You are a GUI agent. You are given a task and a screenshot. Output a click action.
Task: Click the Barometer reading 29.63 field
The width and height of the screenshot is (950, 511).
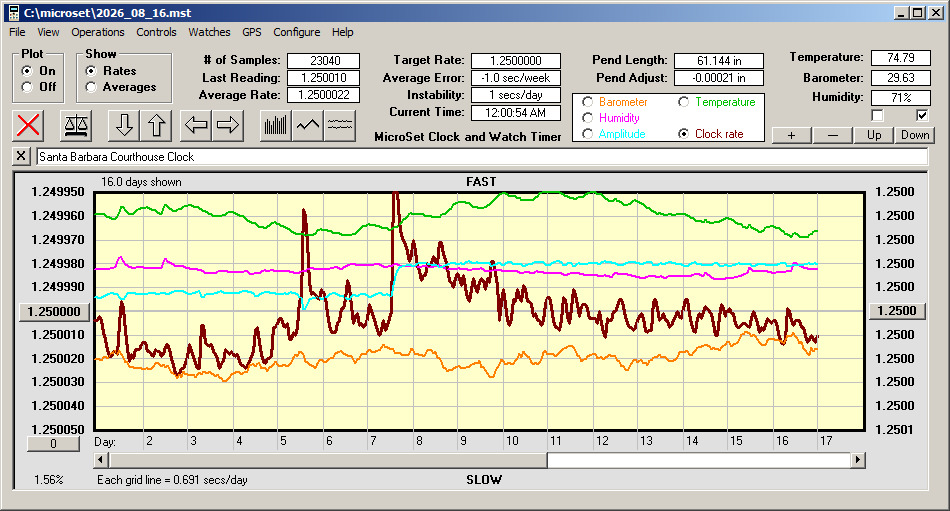900,78
